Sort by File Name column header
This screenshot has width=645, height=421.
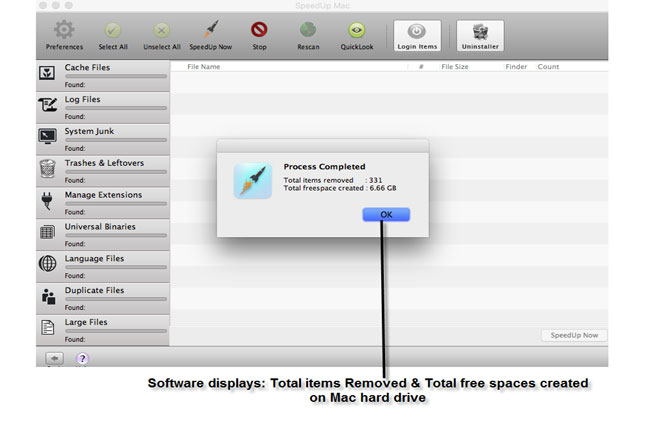pyautogui.click(x=204, y=67)
